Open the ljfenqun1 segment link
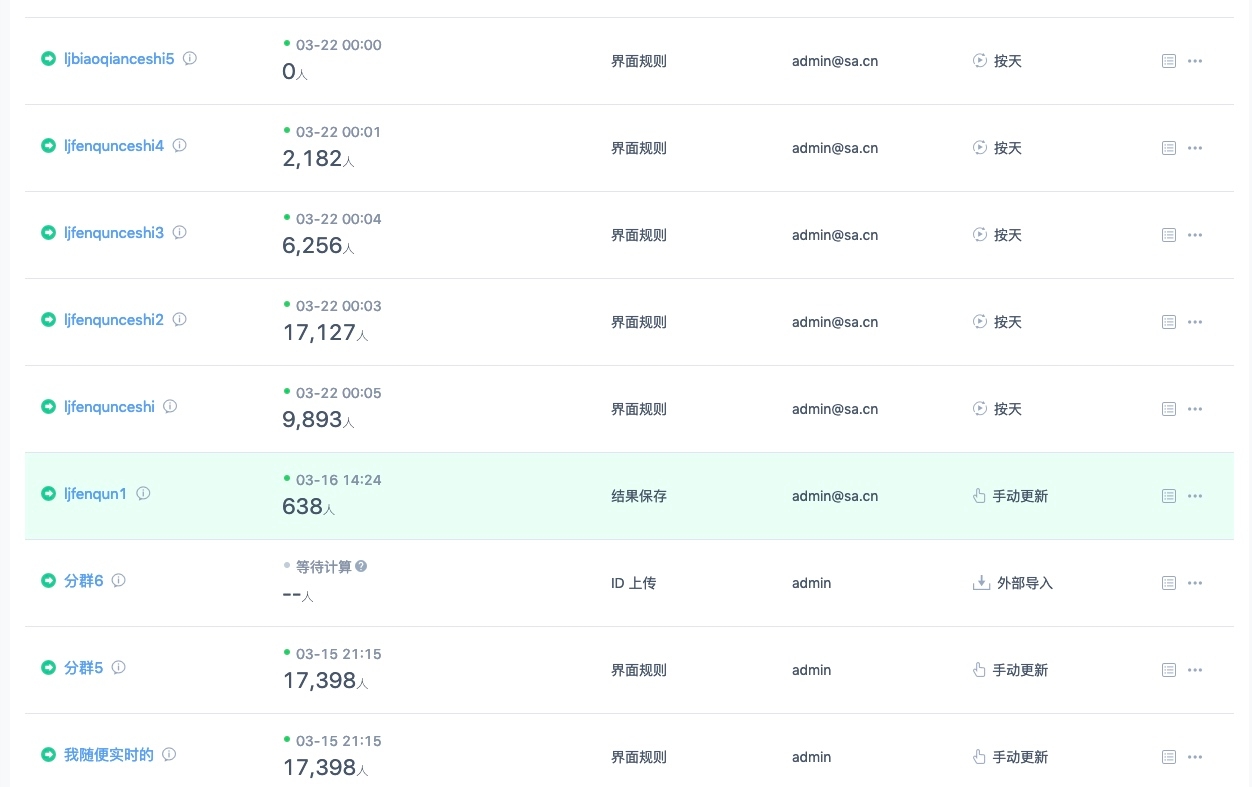The height and width of the screenshot is (787, 1252). pos(95,493)
